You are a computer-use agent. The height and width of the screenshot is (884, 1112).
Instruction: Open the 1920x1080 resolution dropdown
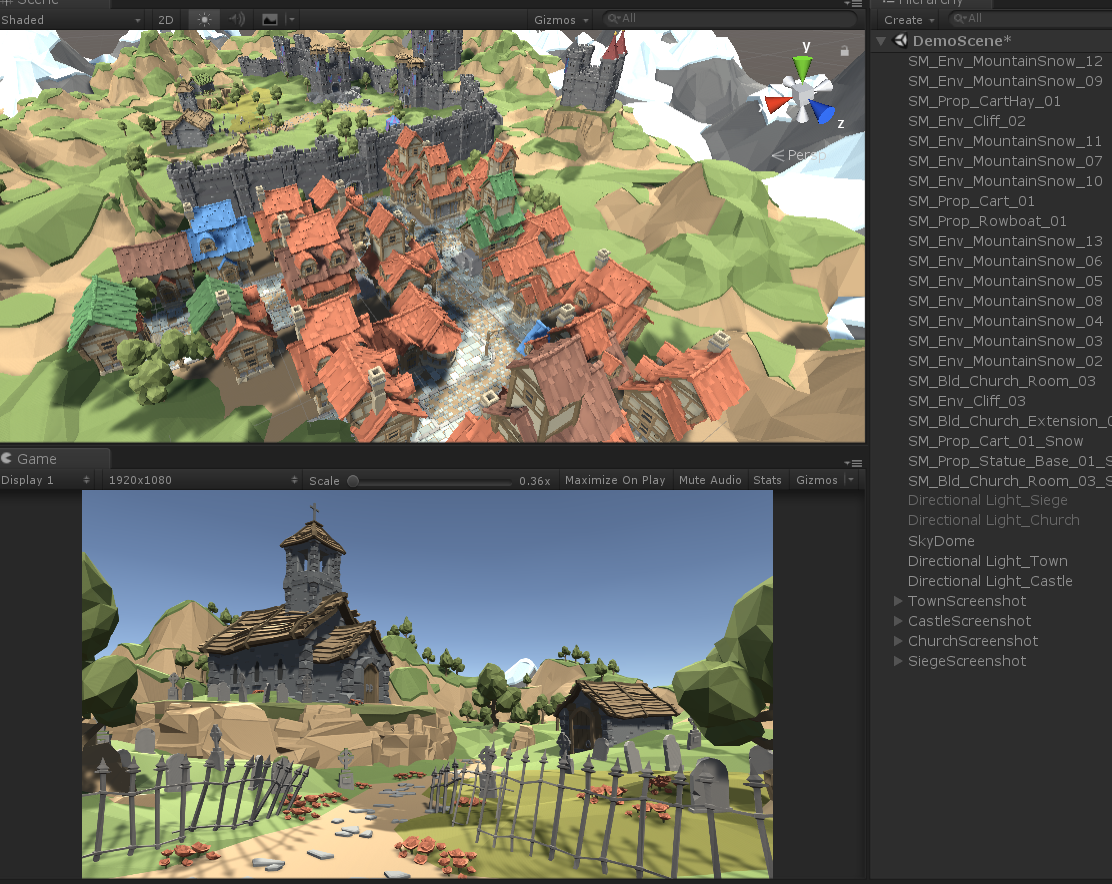click(203, 480)
